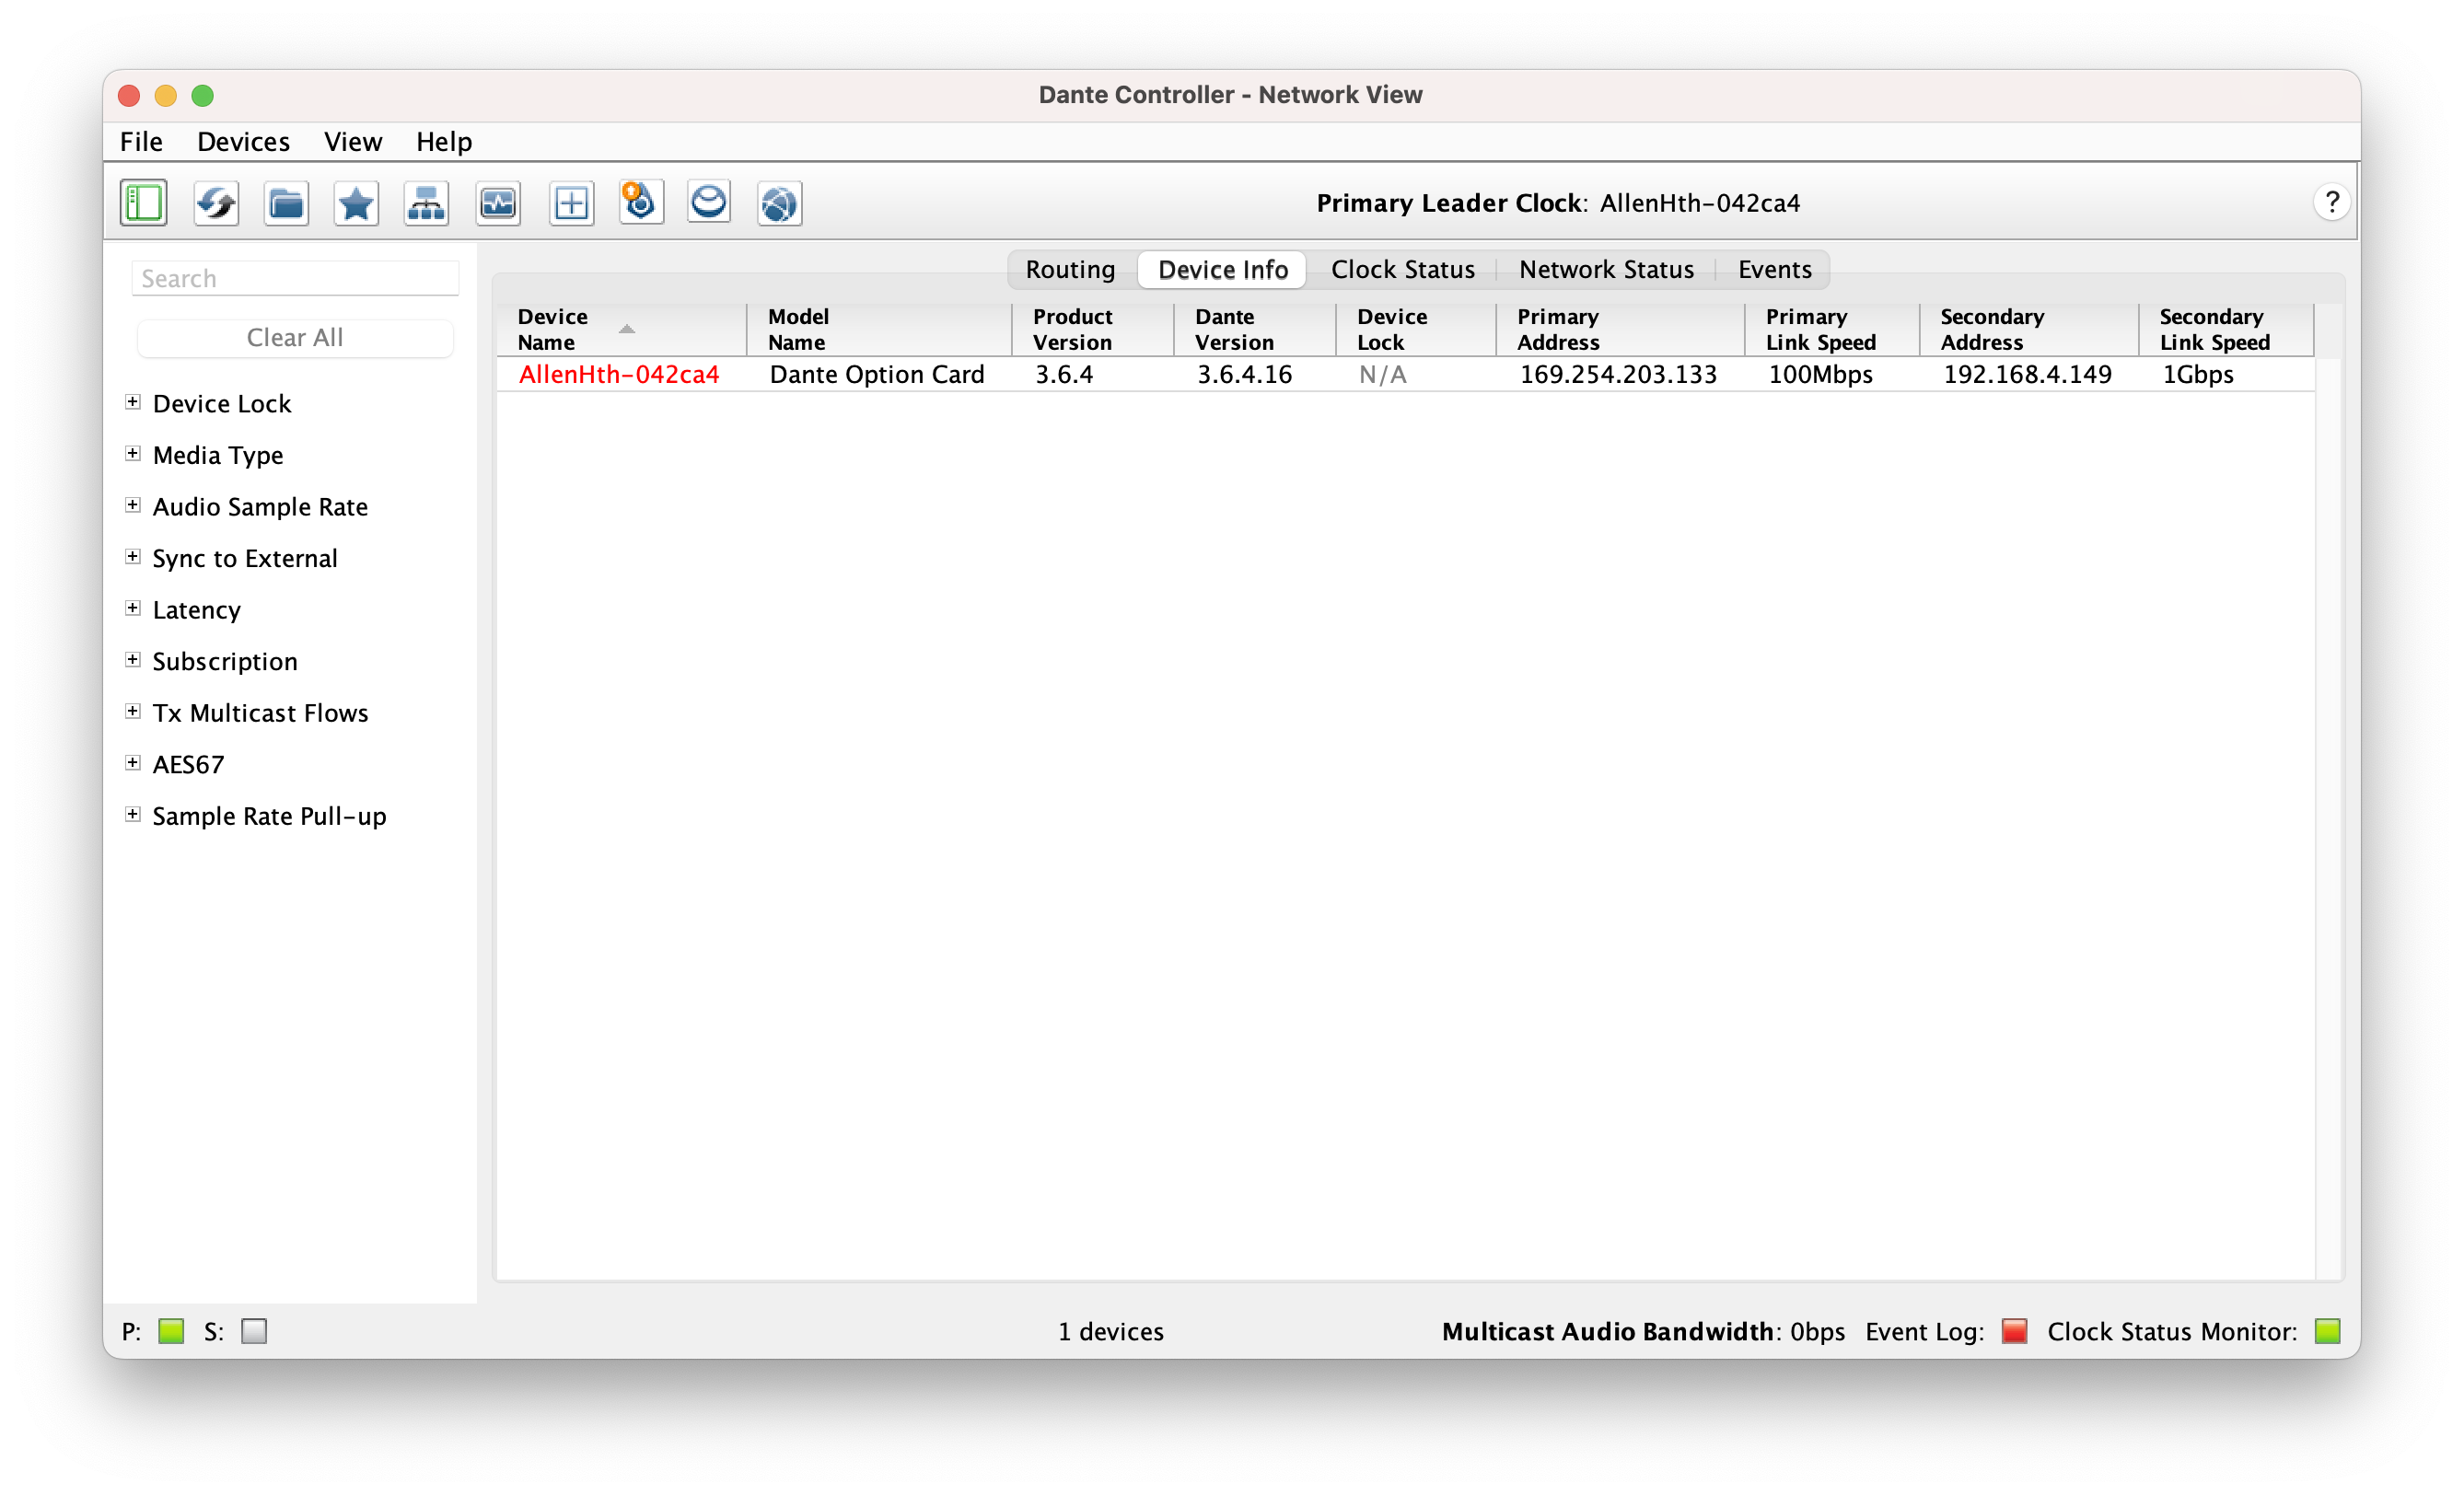Viewport: 2464px width, 1495px height.
Task: Sort by the Device Name column header
Action: [621, 329]
